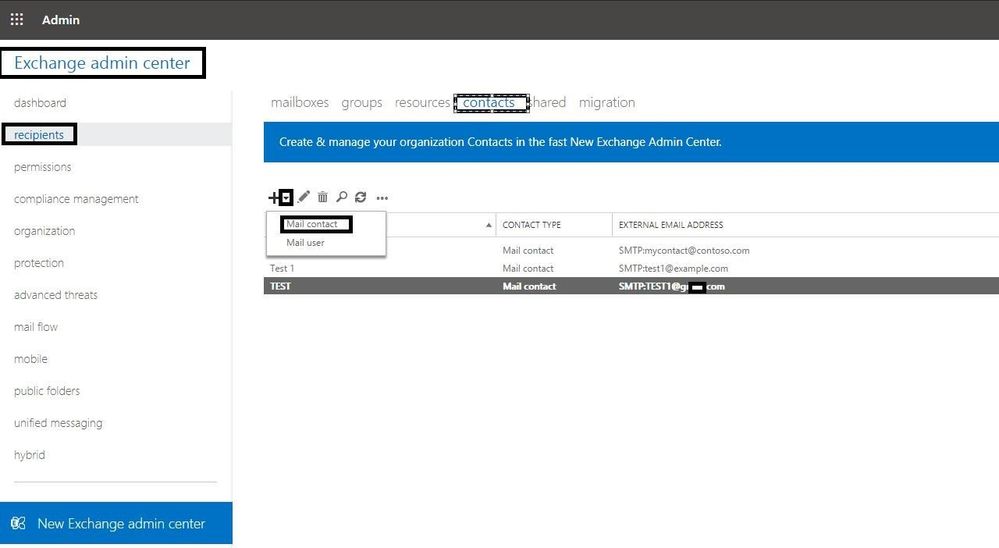Click the New Exchange admin center icon
The height and width of the screenshot is (548, 999).
point(18,523)
